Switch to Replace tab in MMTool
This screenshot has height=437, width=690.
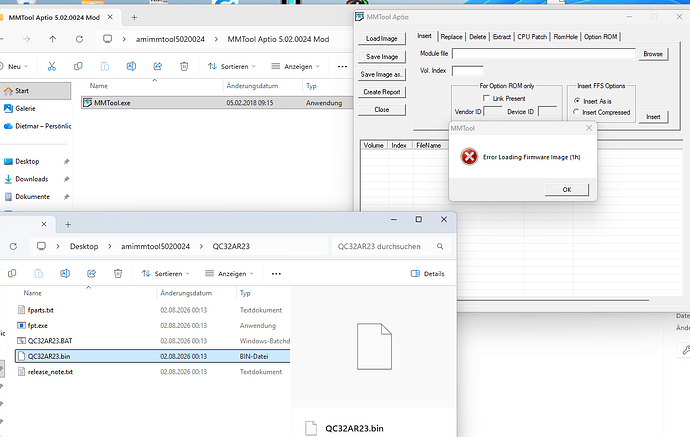tap(451, 37)
